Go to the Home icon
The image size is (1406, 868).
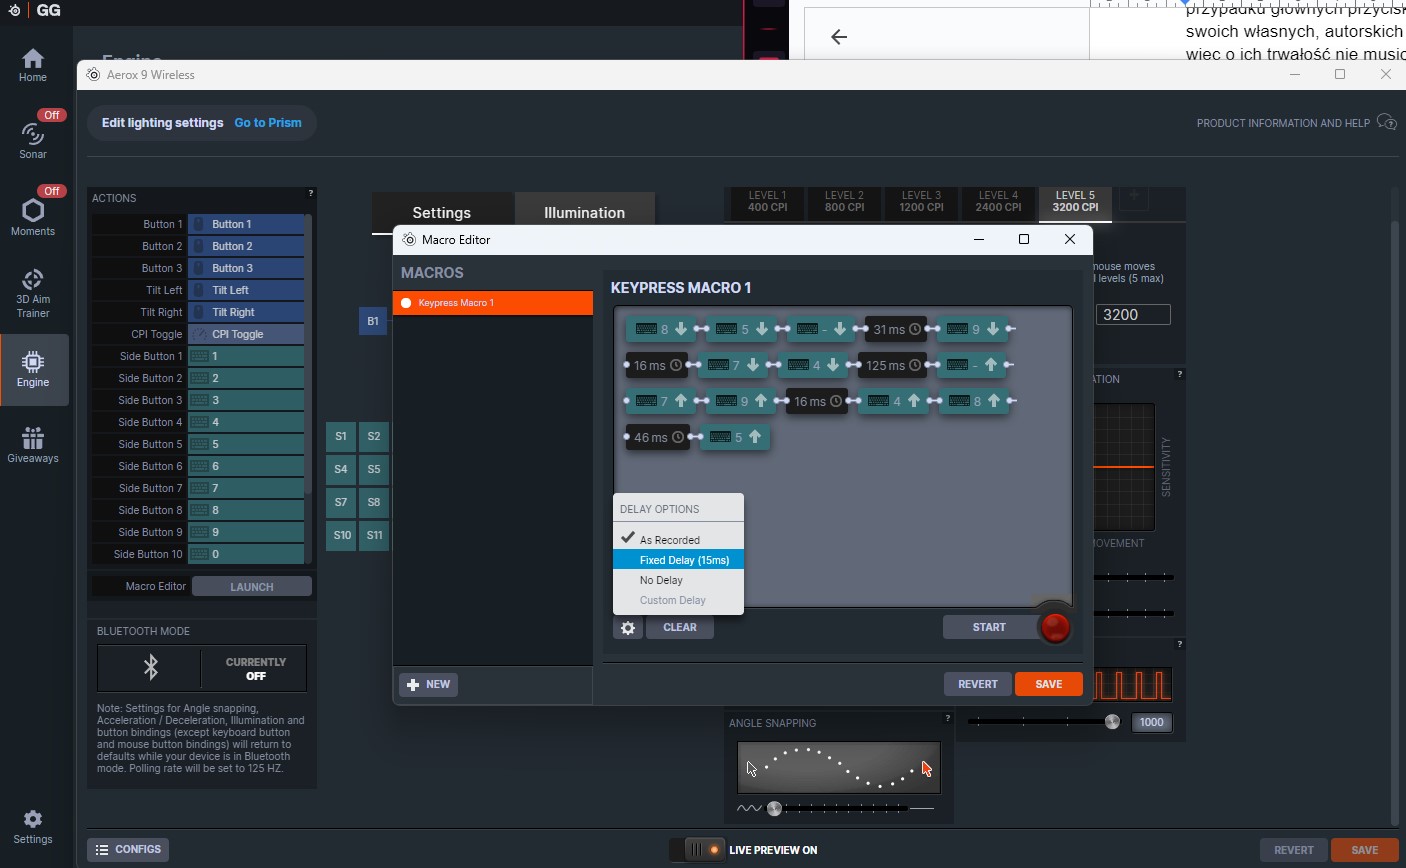tap(33, 65)
